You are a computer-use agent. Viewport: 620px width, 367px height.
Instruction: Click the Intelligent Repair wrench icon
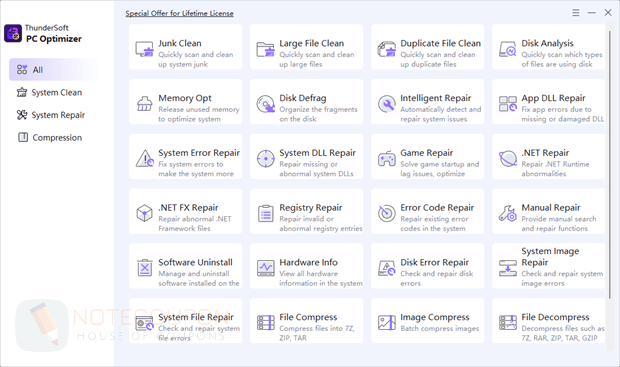pyautogui.click(x=386, y=104)
